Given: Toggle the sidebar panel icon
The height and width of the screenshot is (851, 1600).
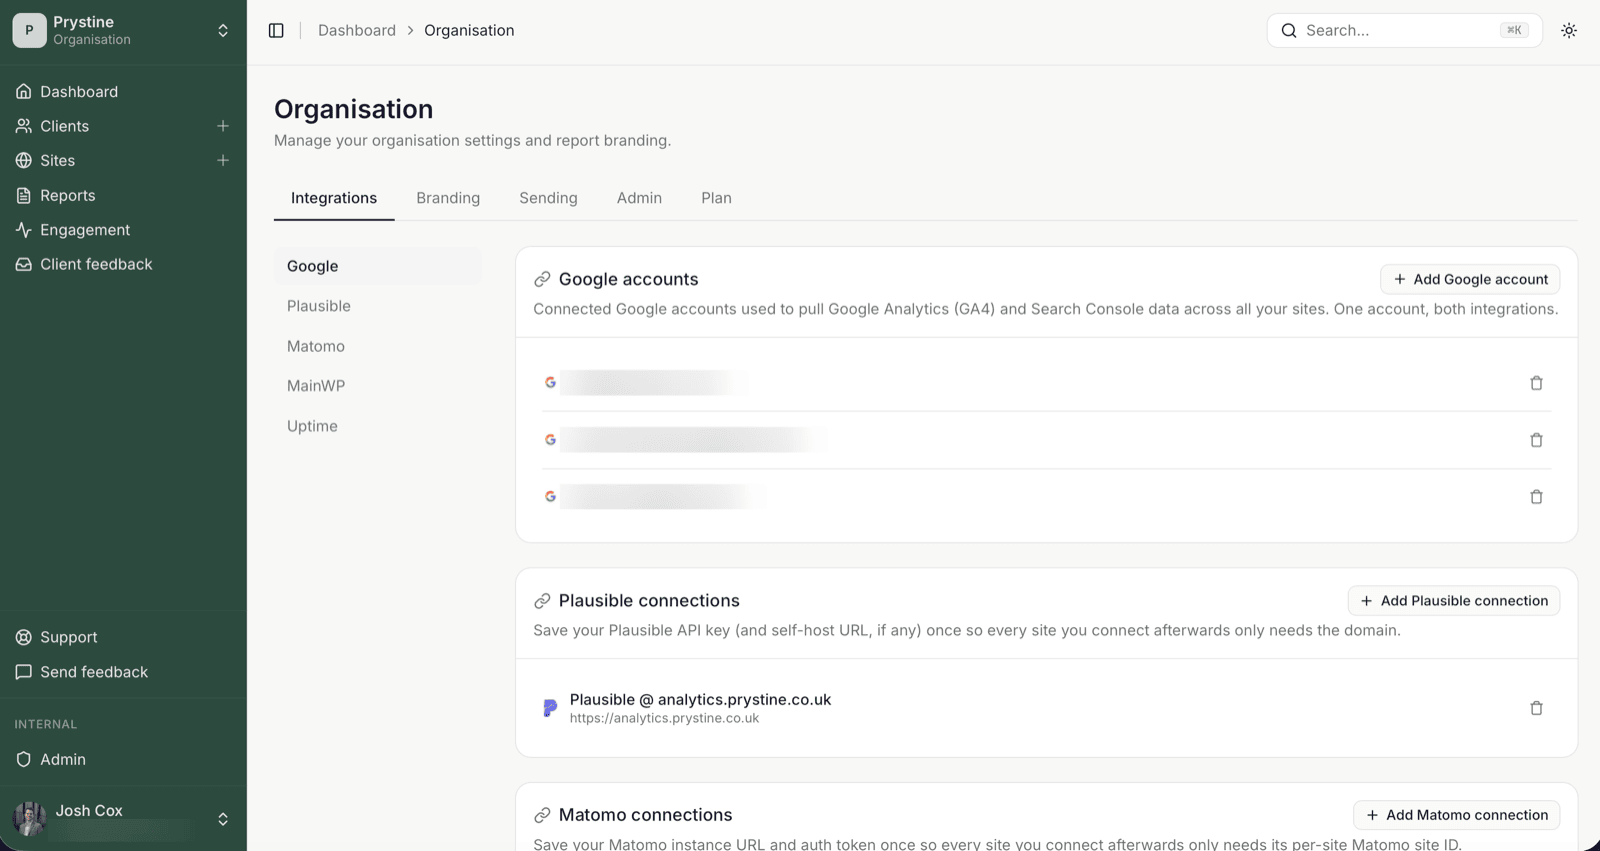Looking at the screenshot, I should tap(276, 31).
